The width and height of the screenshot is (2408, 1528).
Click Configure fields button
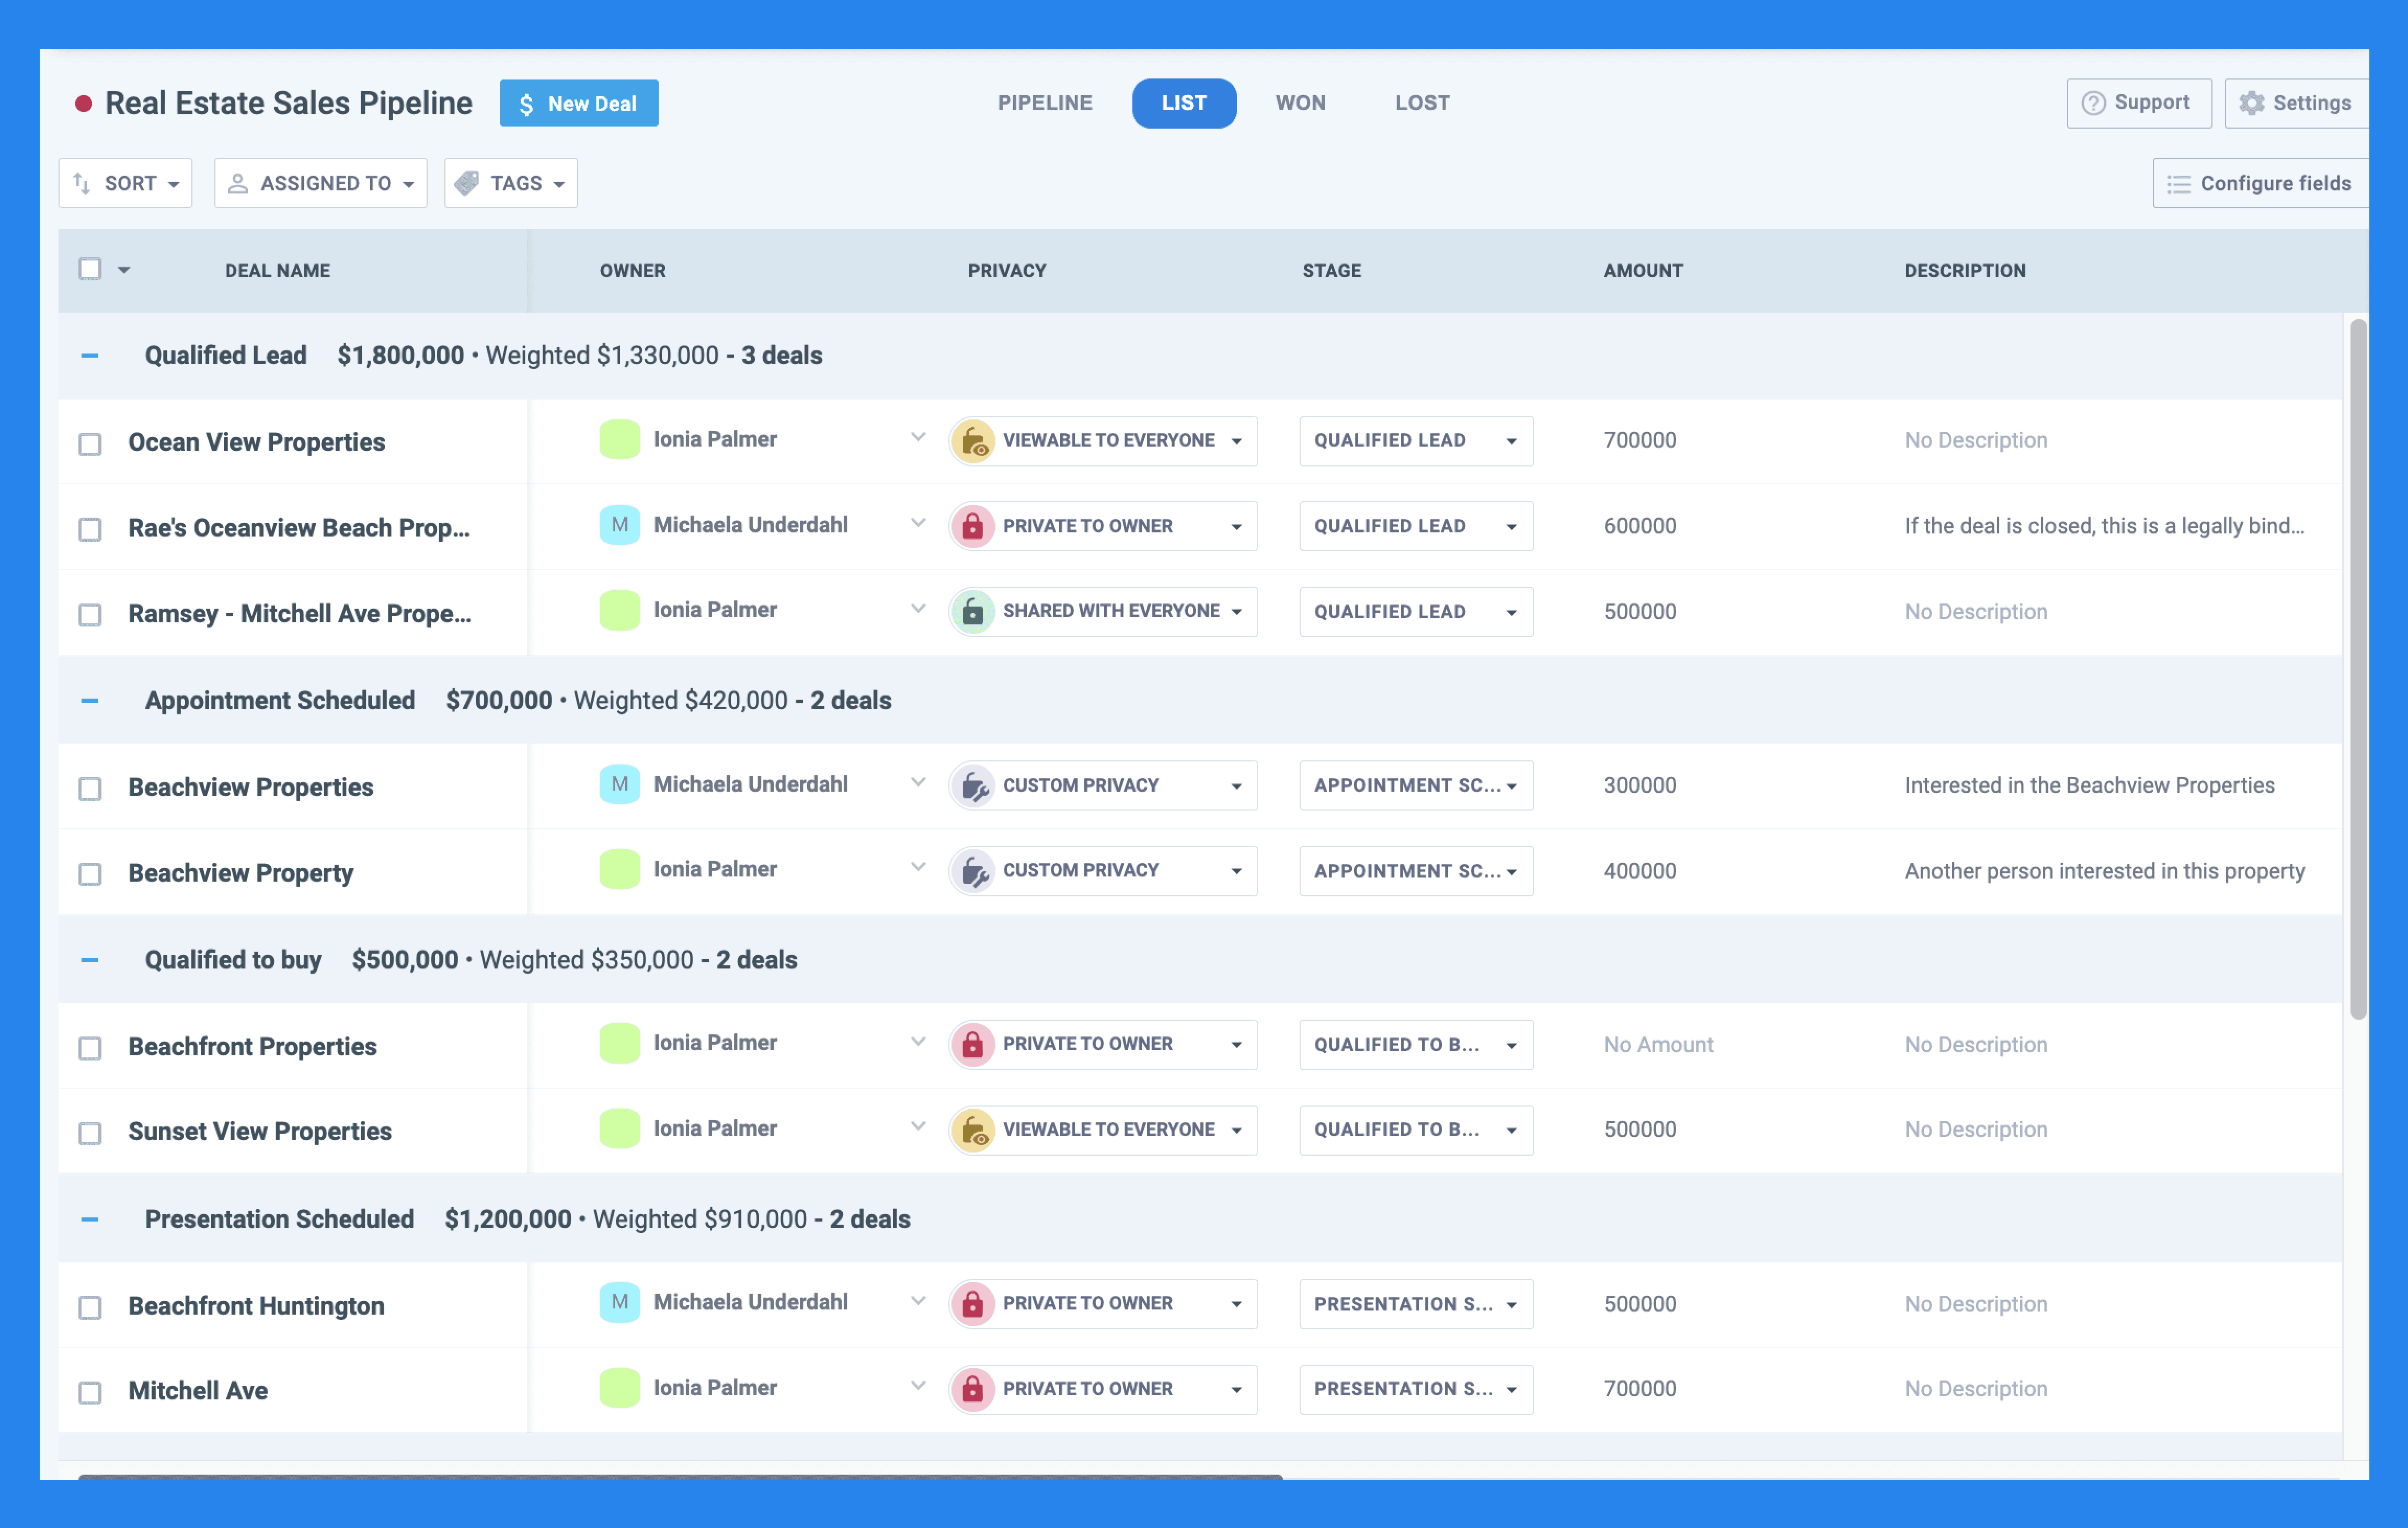(x=2260, y=183)
